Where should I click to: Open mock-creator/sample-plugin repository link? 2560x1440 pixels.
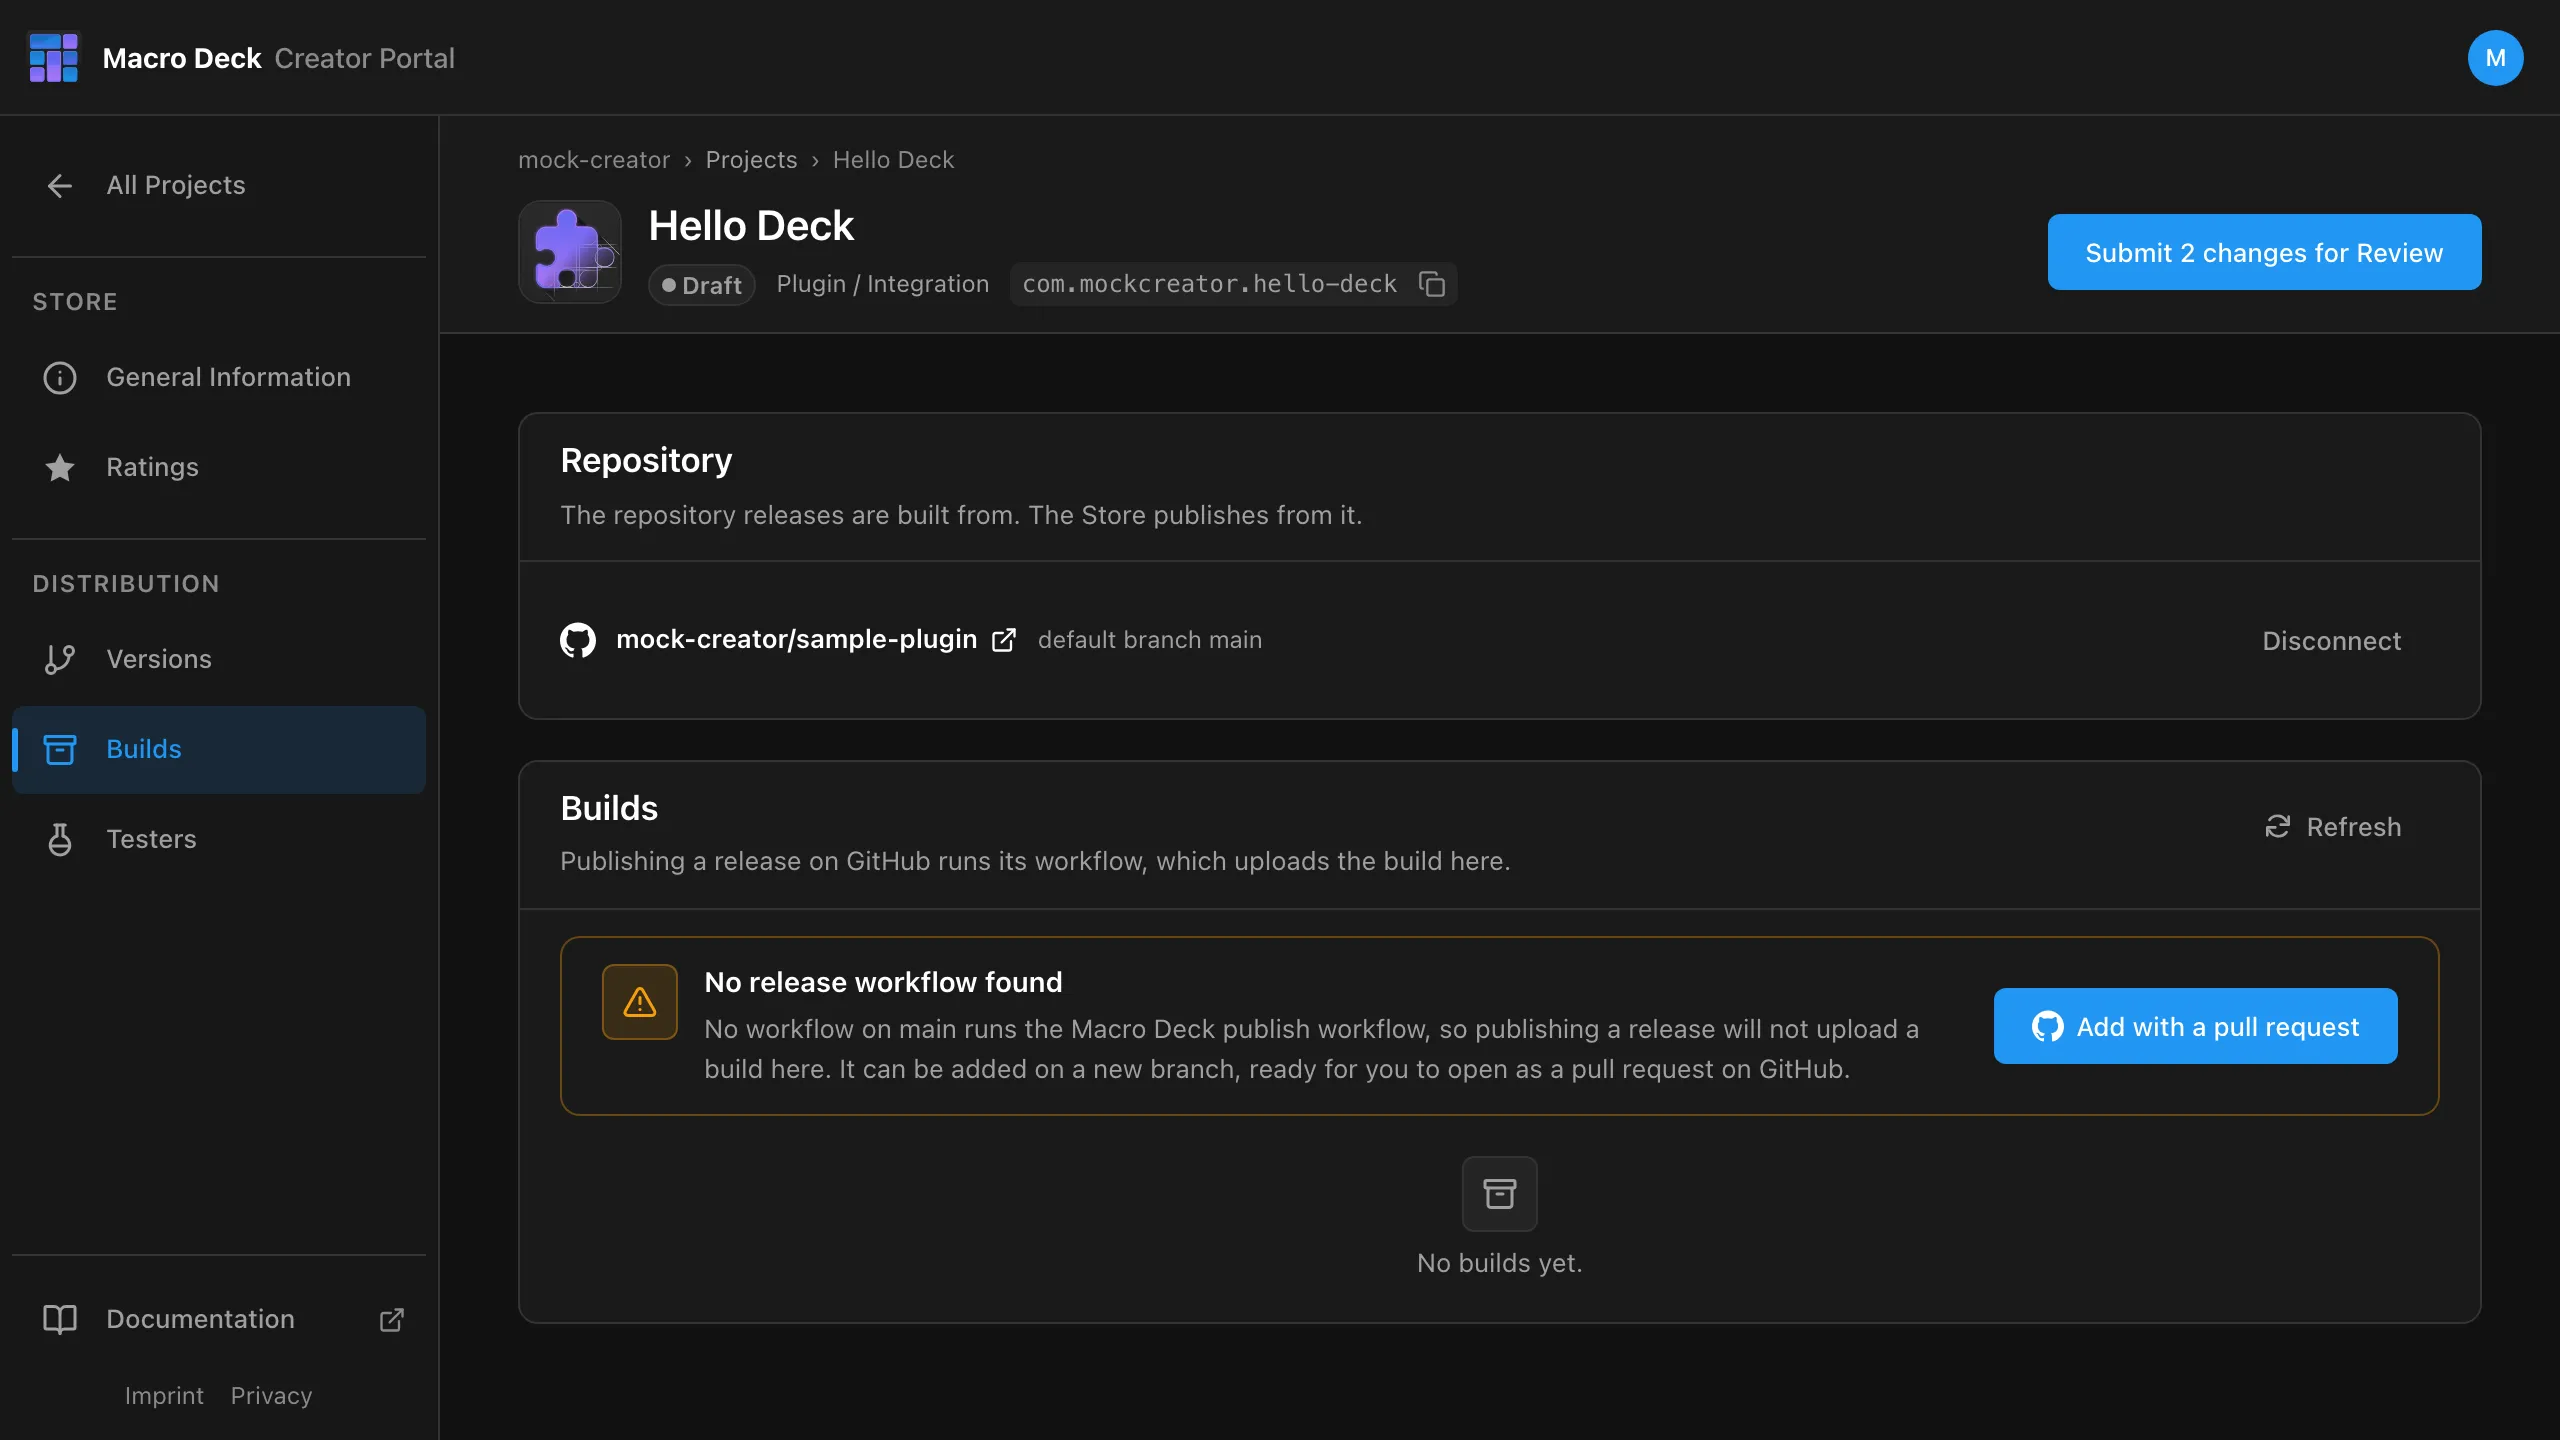[x=796, y=640]
